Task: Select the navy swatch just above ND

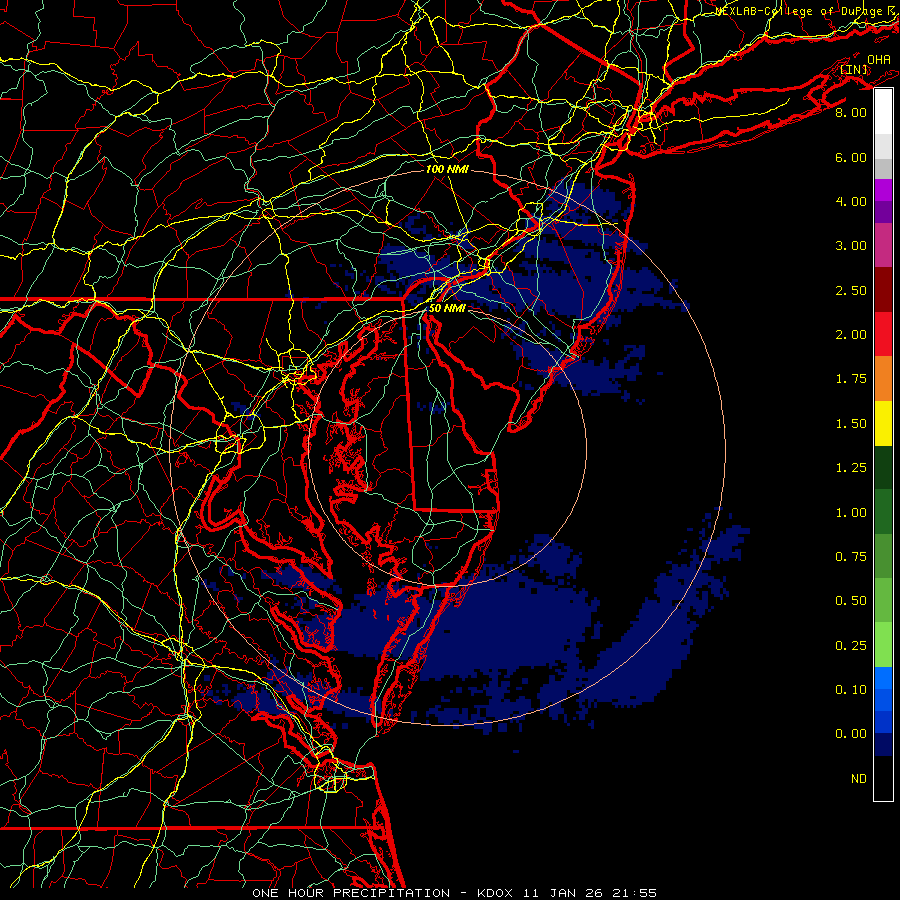Action: (883, 745)
